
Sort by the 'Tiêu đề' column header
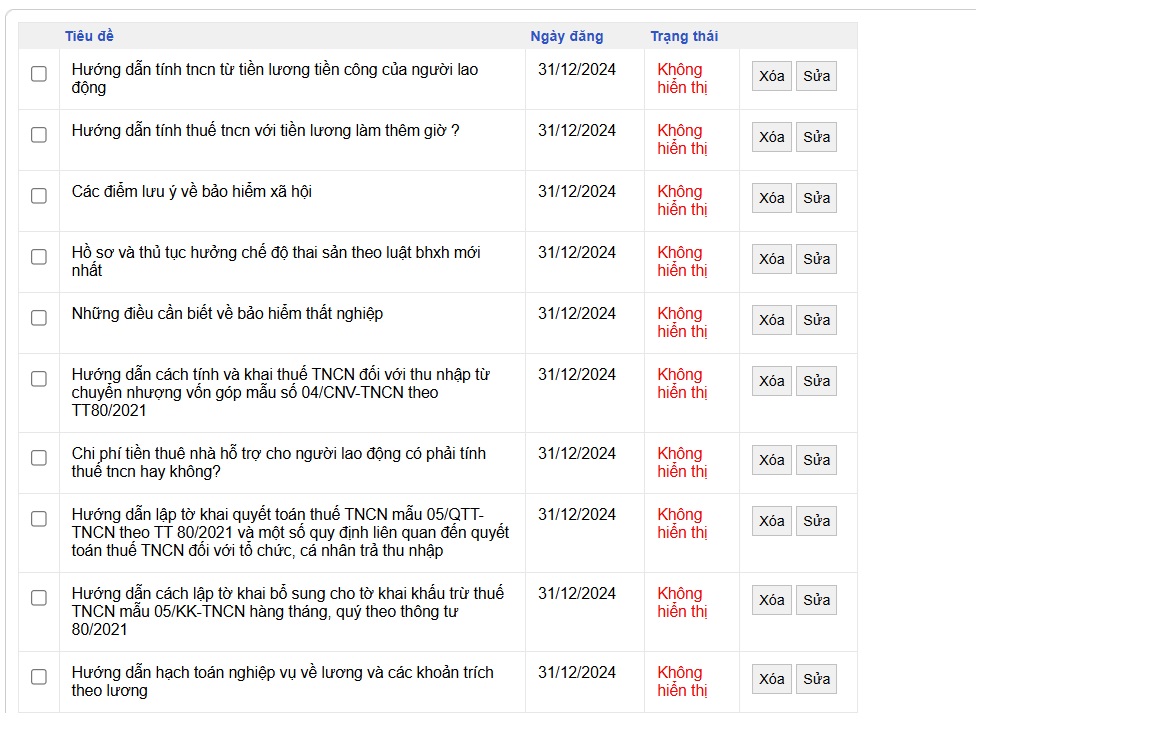pyautogui.click(x=89, y=36)
